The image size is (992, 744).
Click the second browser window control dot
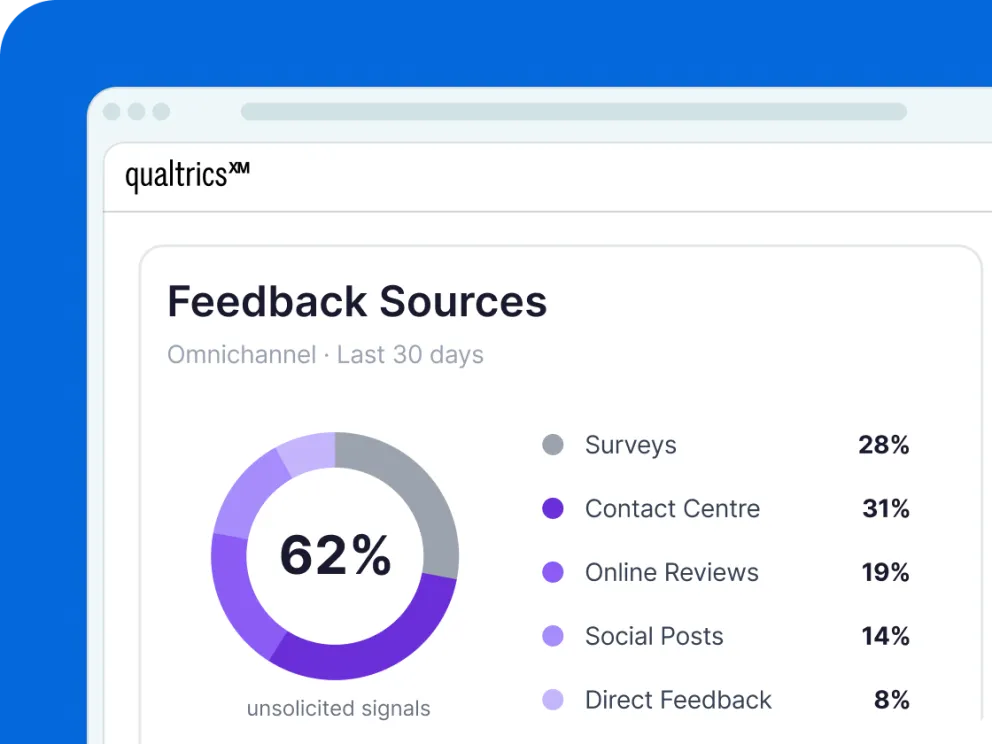(137, 111)
